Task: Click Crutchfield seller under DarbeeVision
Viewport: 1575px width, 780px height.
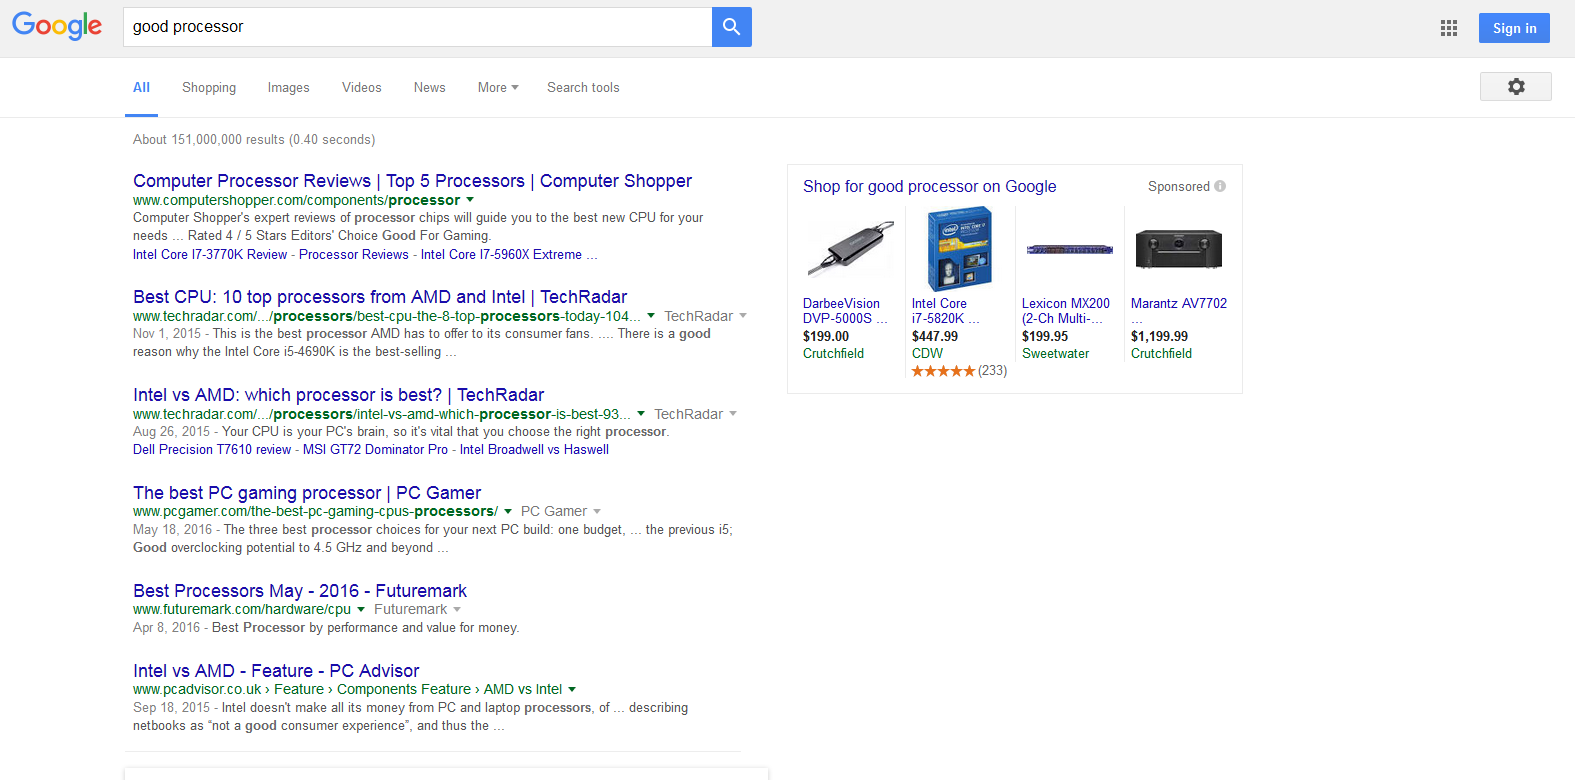Action: pyautogui.click(x=833, y=354)
